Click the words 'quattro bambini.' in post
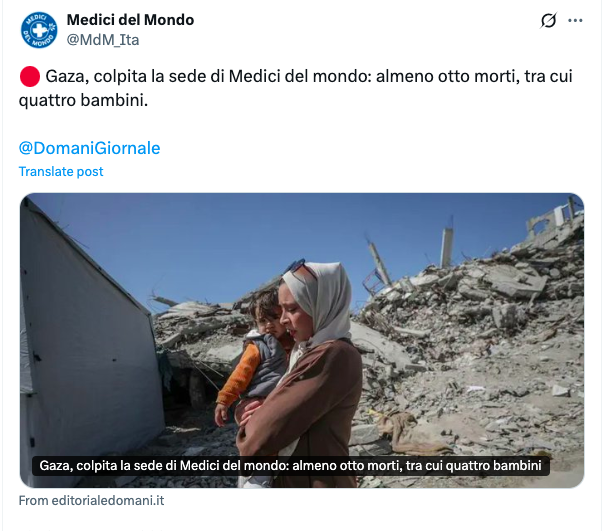This screenshot has width=602, height=531. click(83, 101)
